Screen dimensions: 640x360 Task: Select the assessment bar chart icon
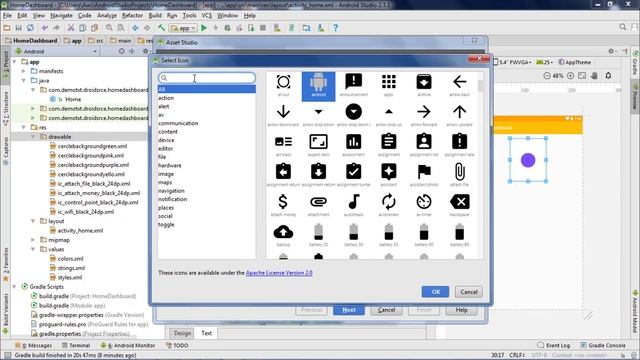click(353, 145)
